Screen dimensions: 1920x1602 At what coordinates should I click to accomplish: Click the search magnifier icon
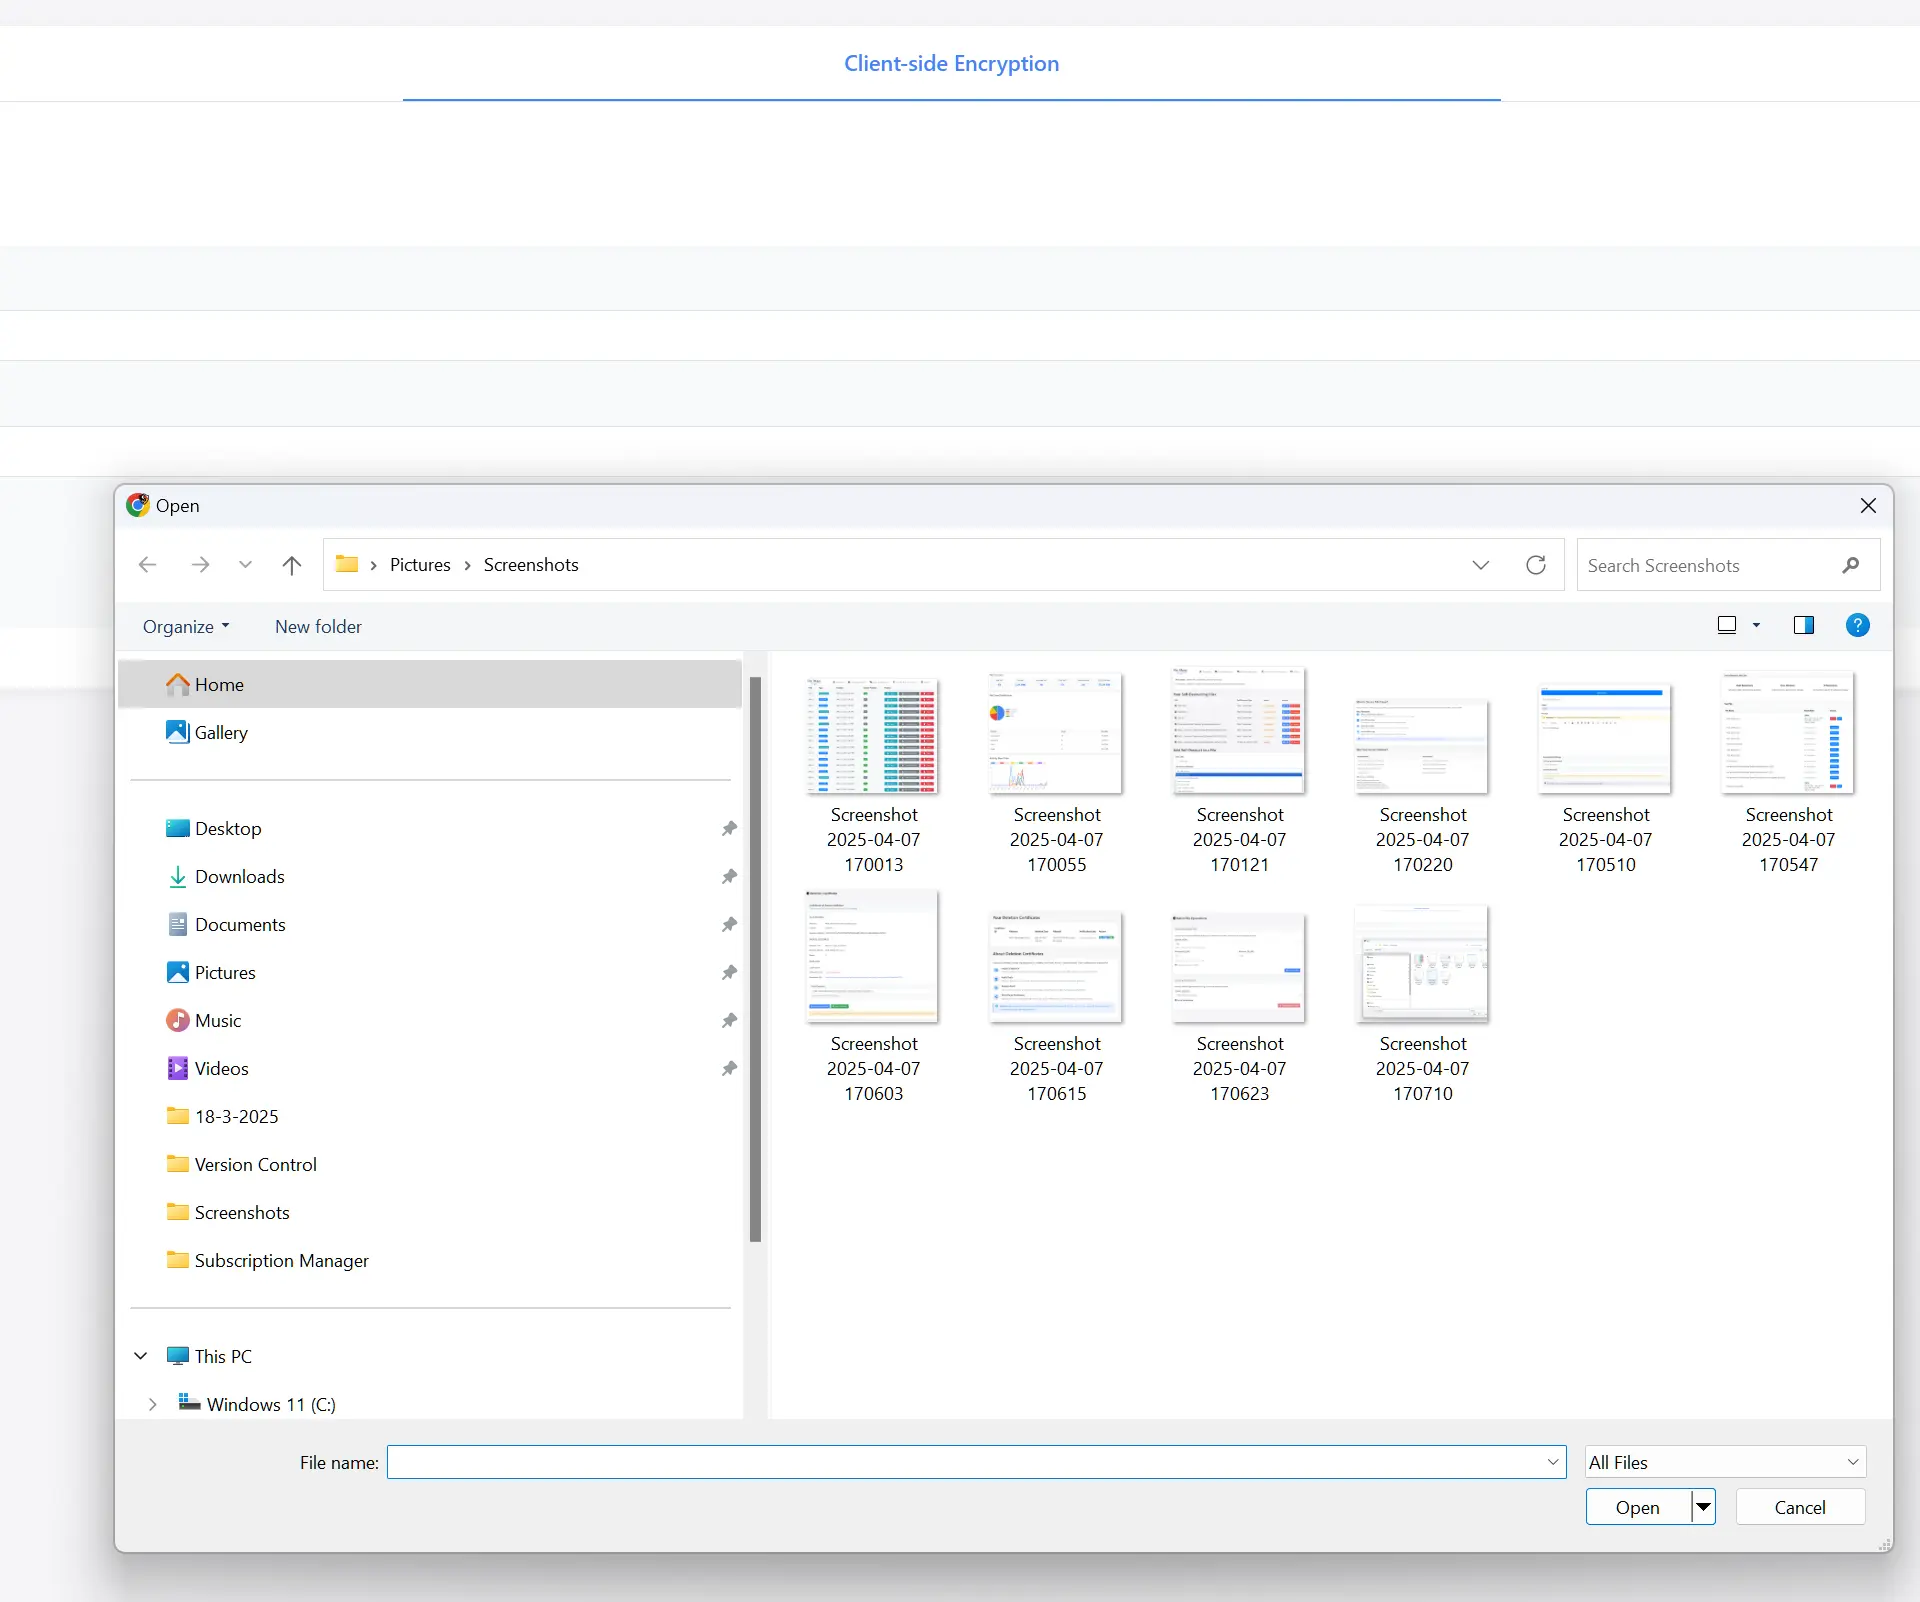[x=1851, y=565]
